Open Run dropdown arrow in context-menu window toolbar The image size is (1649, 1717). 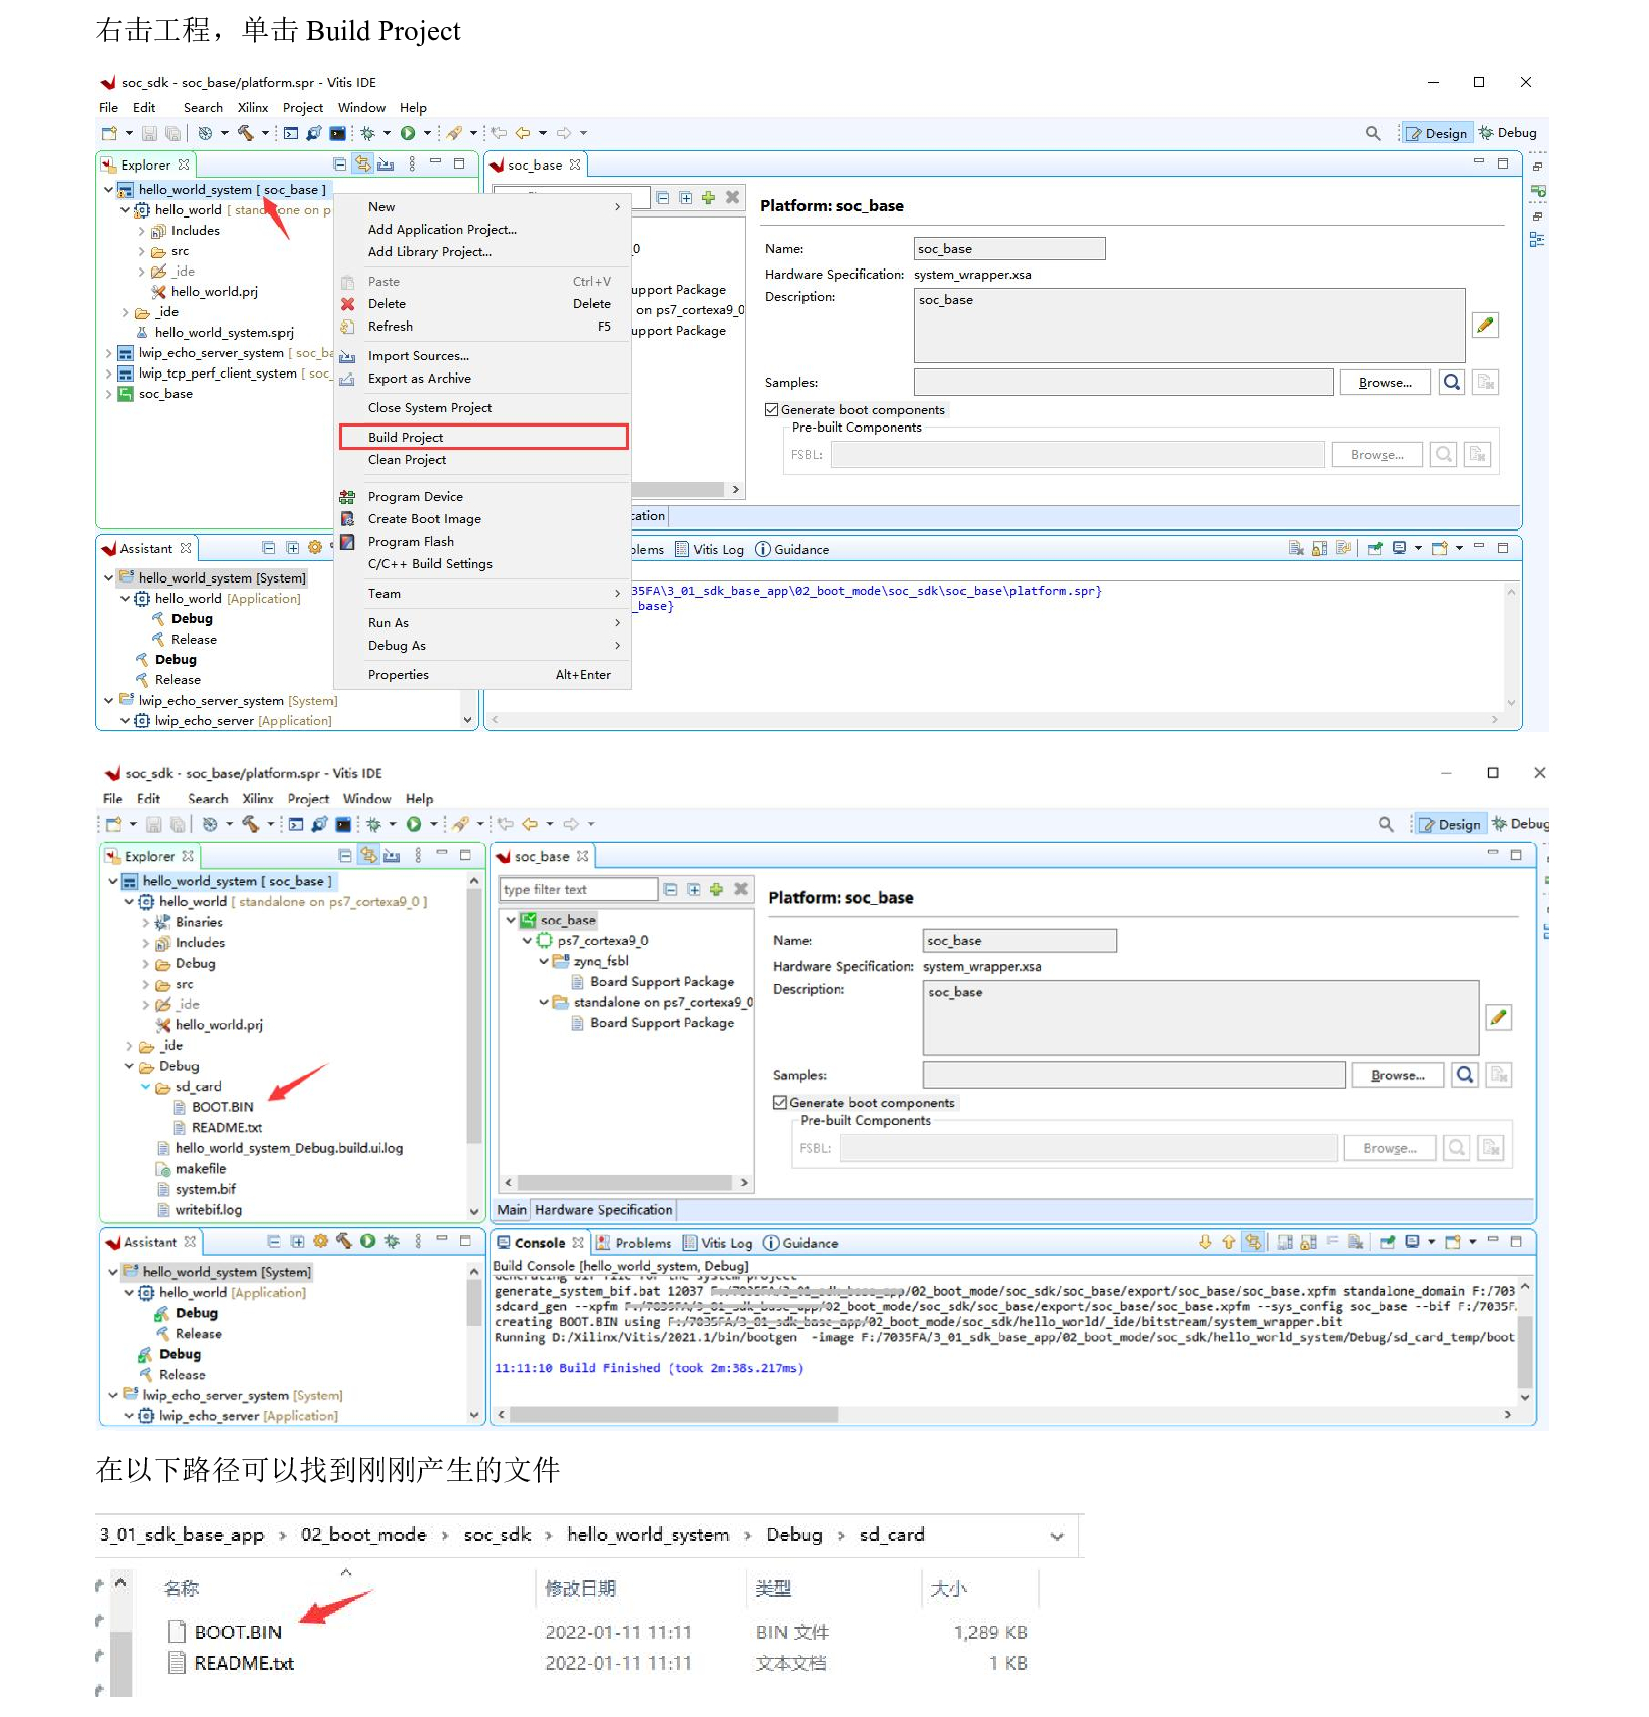click(427, 133)
